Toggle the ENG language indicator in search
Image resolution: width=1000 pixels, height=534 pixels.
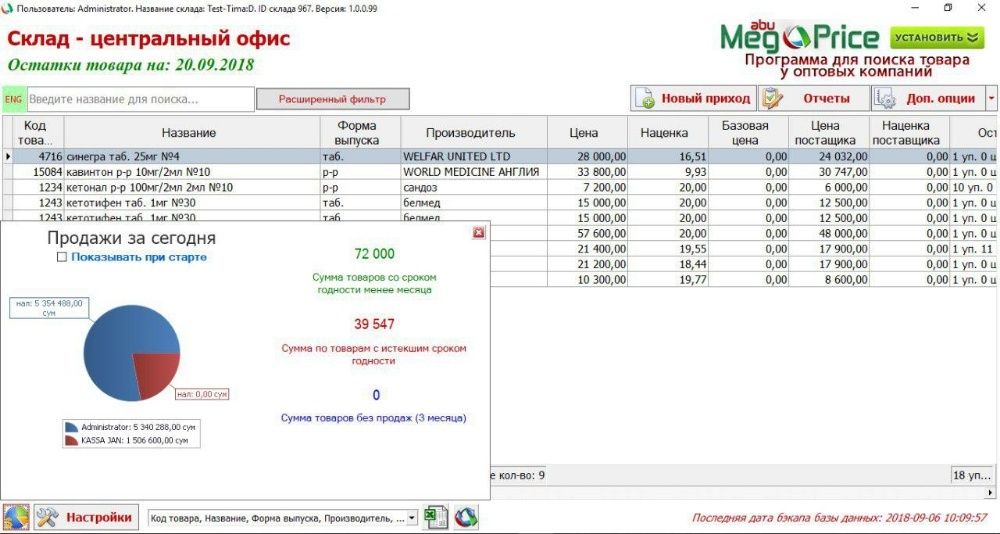point(13,100)
